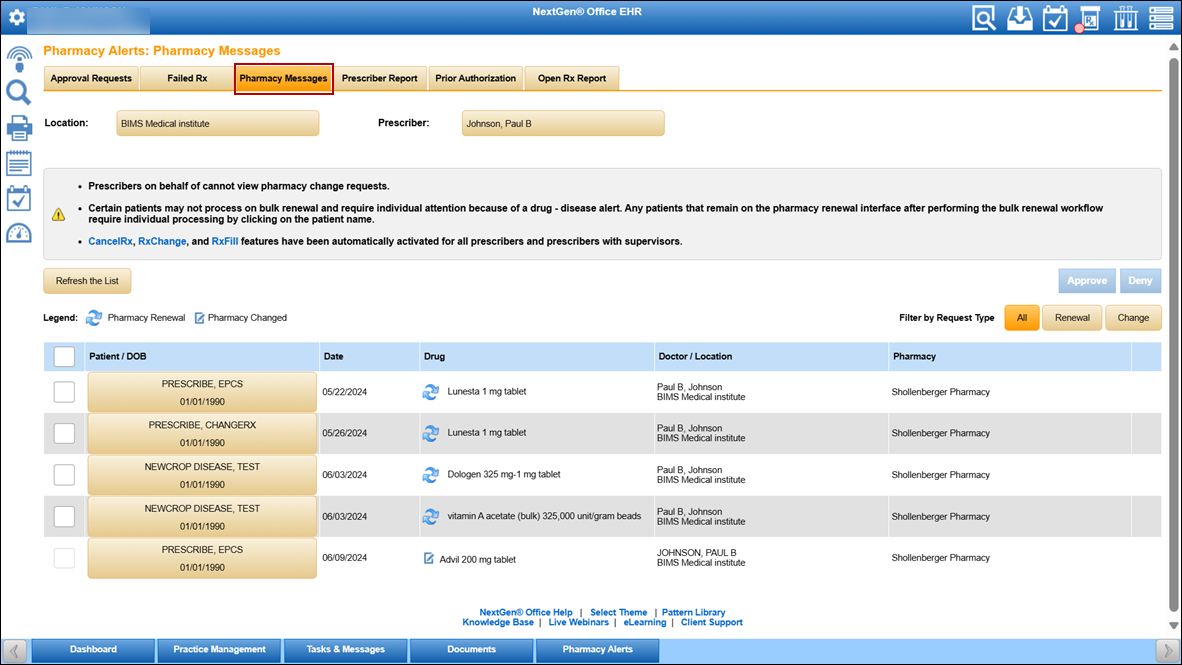Open the Location dropdown BIMS Medical institute
Viewport: 1182px width, 665px height.
pyautogui.click(x=217, y=123)
